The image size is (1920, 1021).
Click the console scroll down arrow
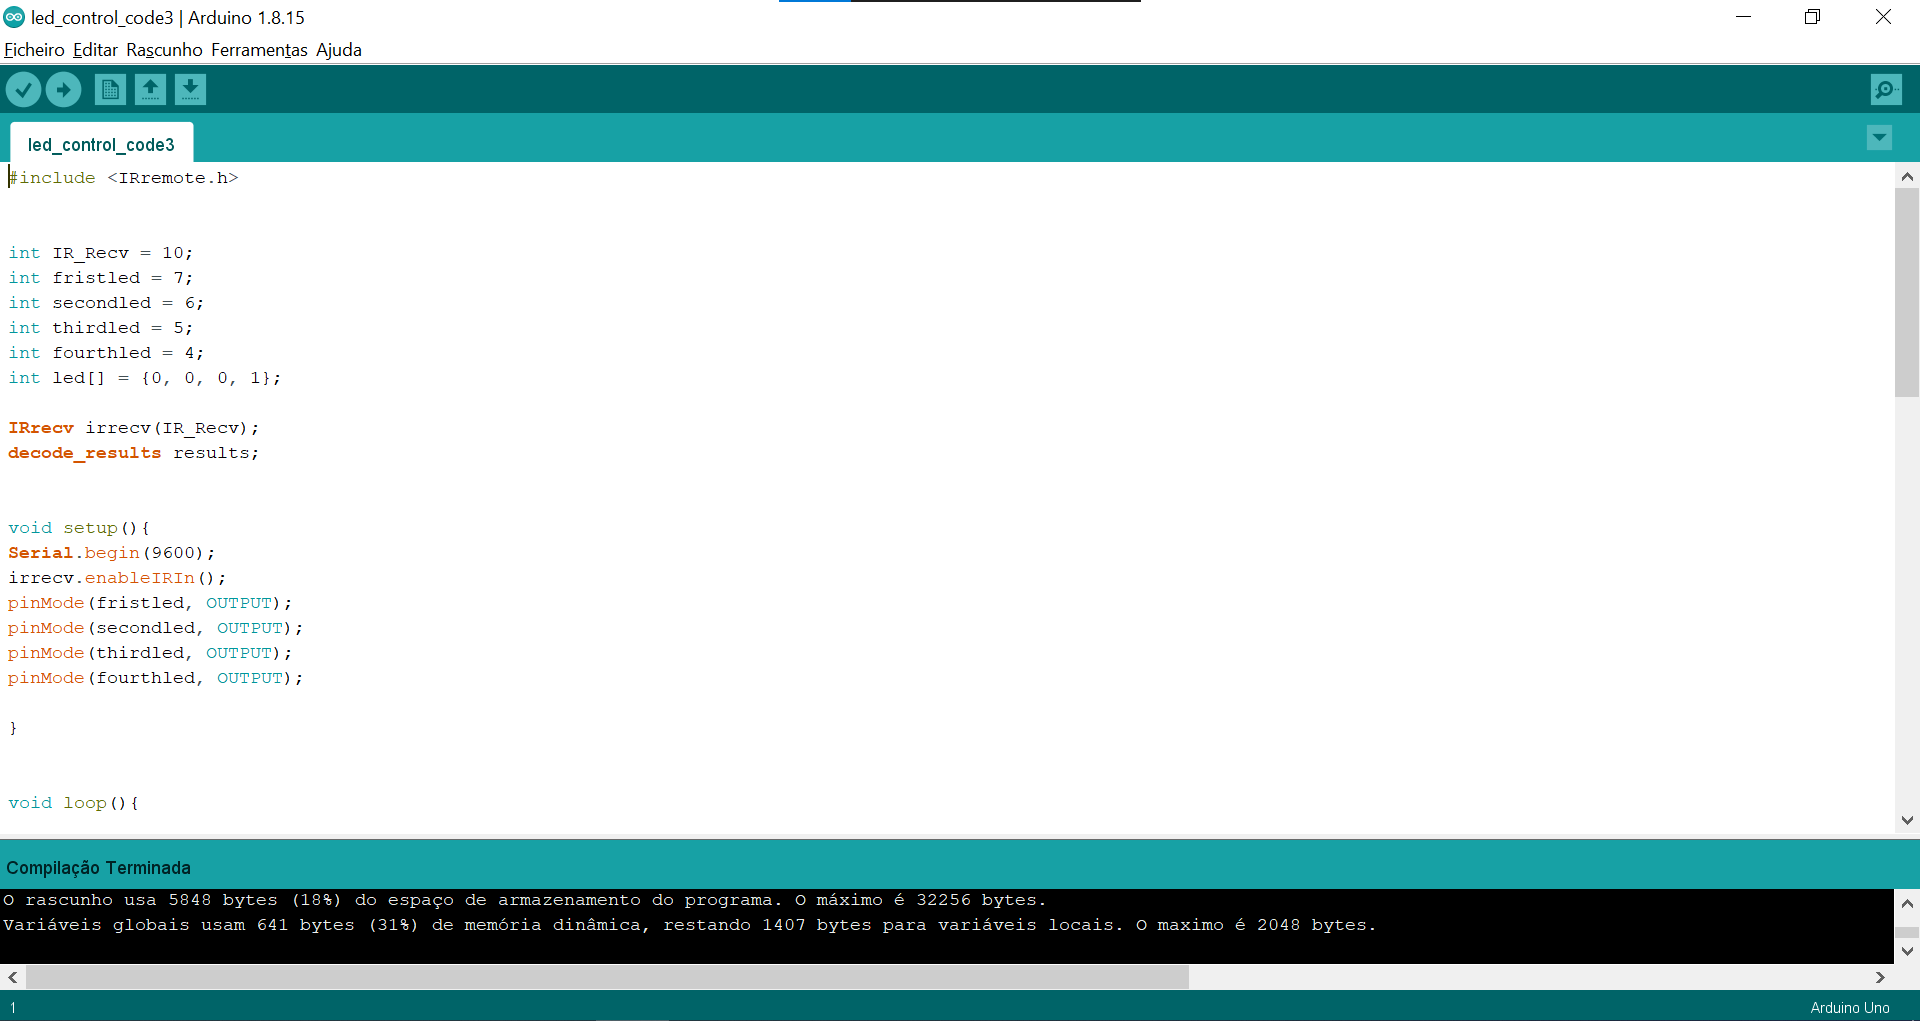click(1907, 951)
